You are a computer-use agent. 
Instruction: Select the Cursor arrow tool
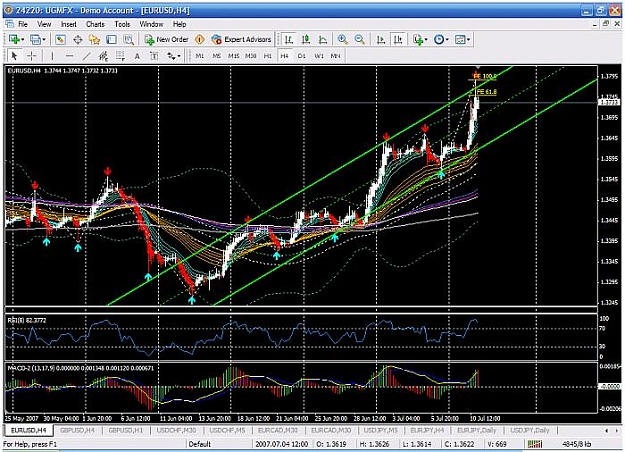[x=15, y=56]
